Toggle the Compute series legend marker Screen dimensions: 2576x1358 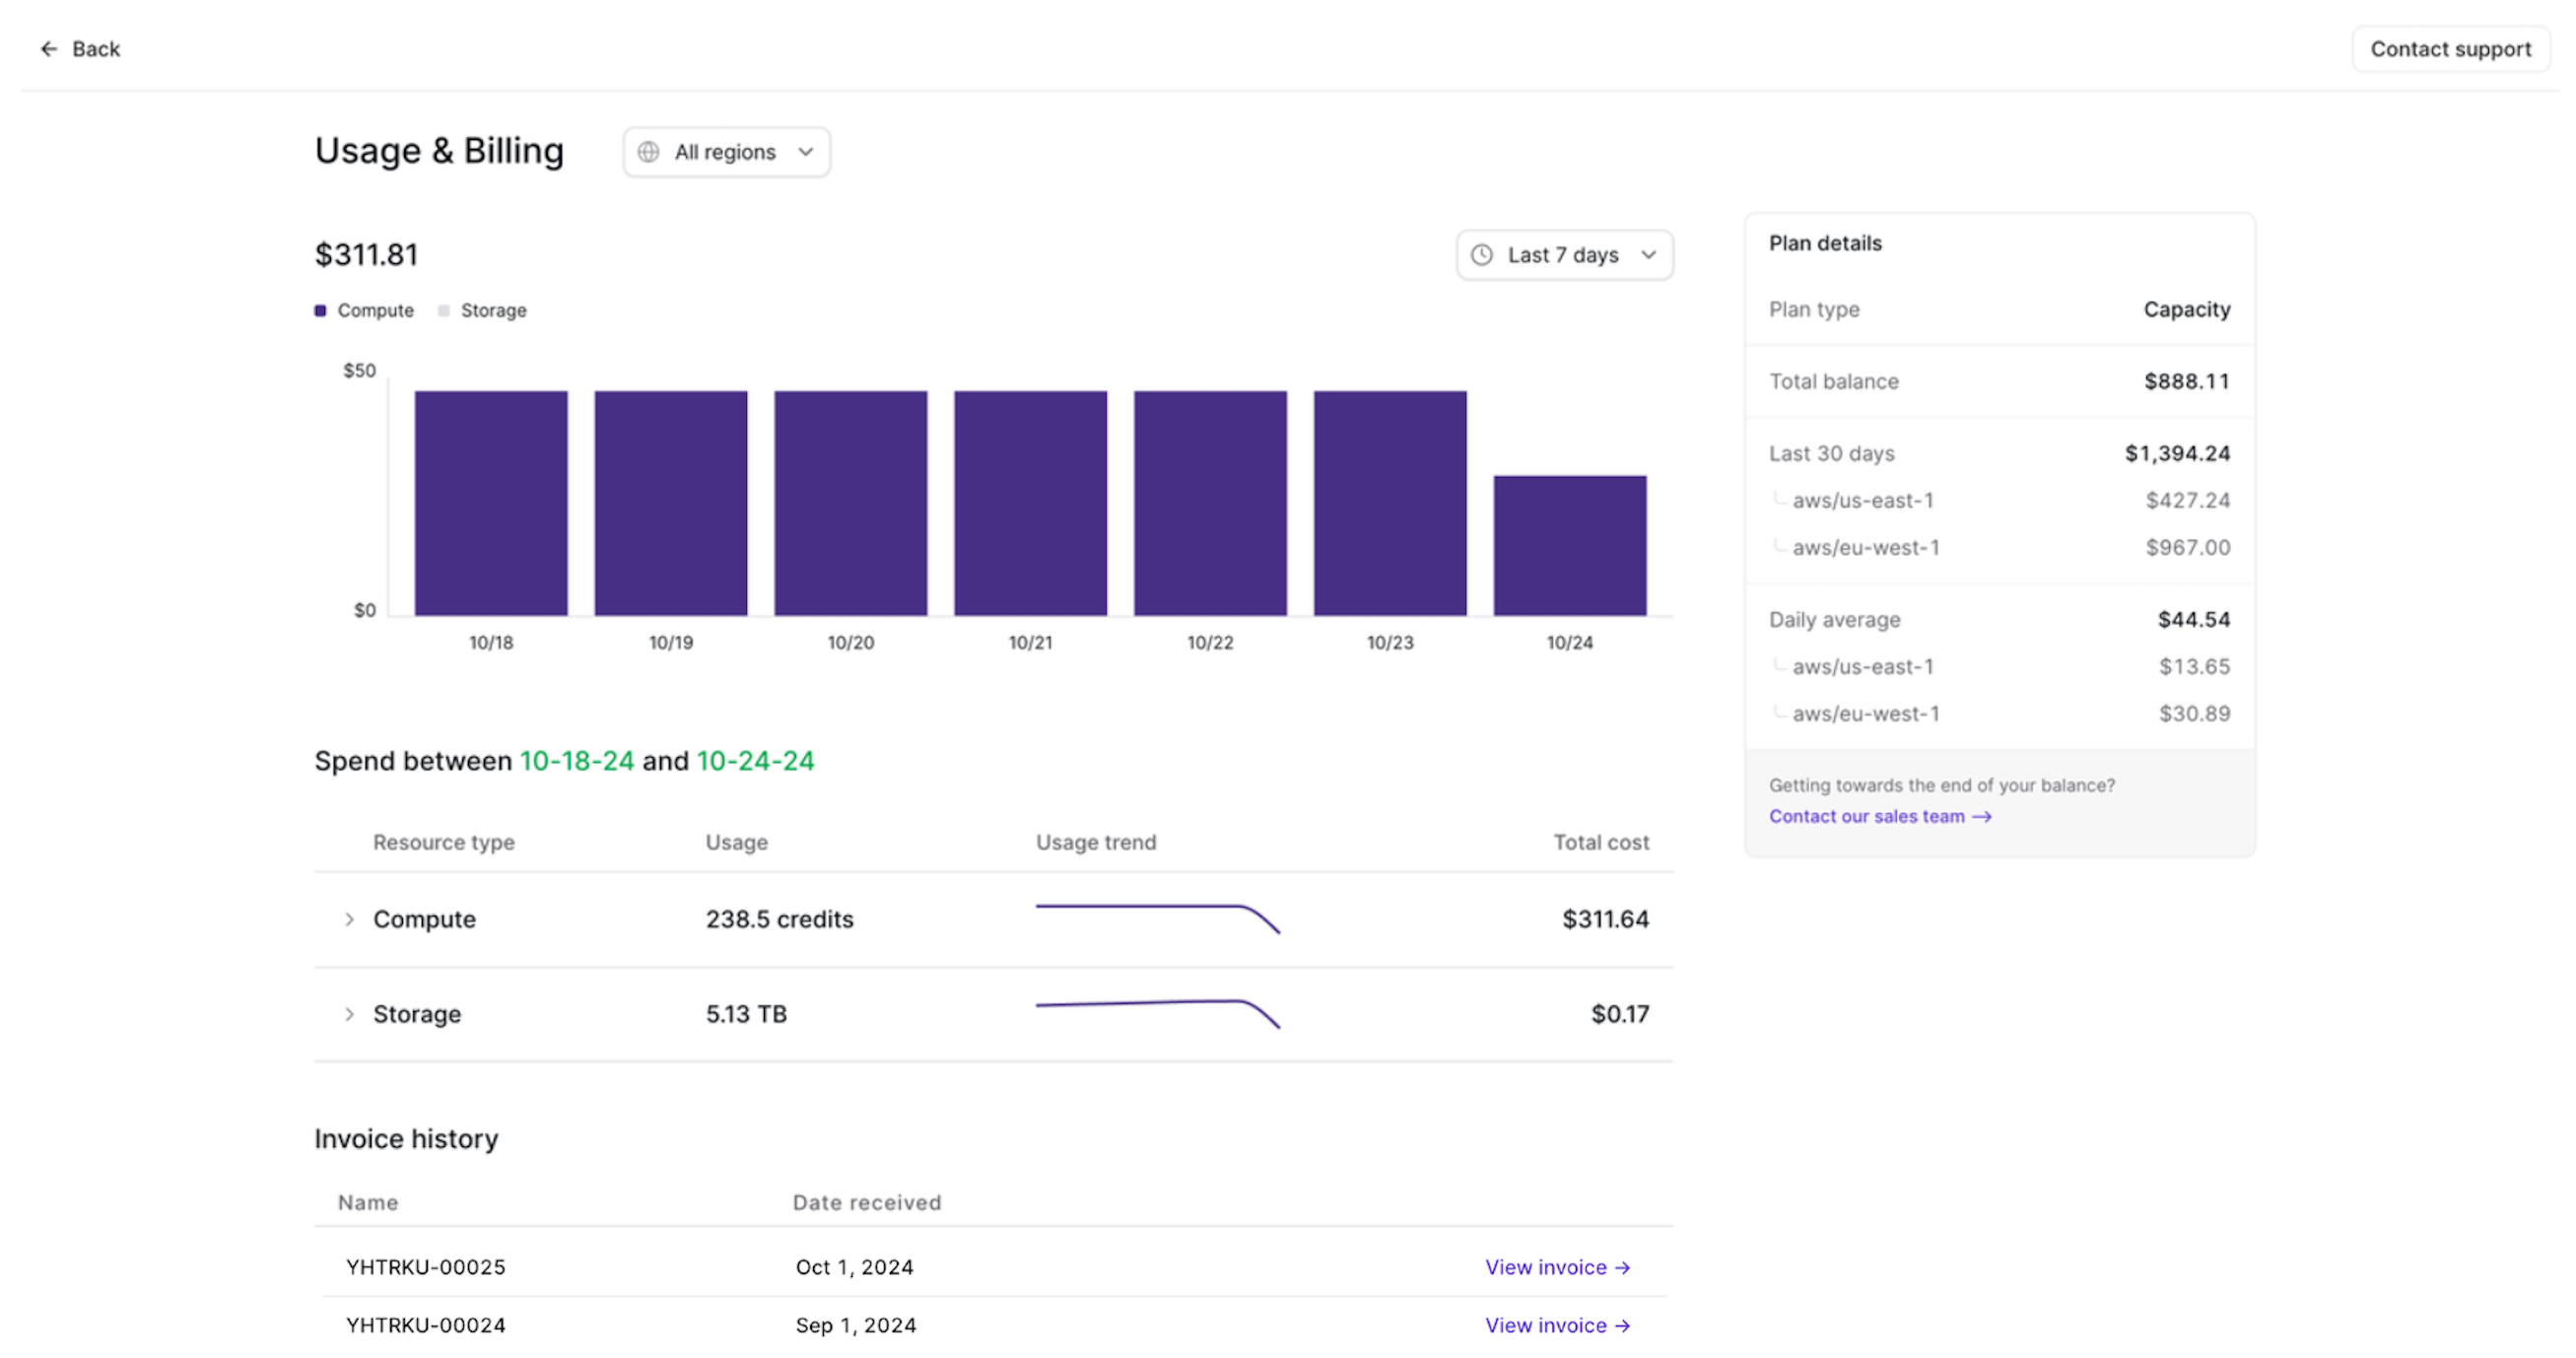pos(320,311)
